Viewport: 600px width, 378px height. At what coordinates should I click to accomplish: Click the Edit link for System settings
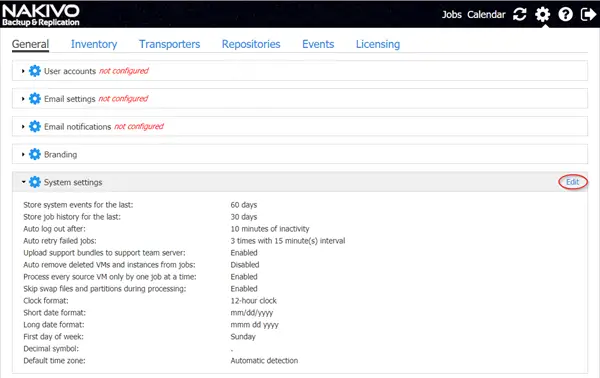coord(572,182)
